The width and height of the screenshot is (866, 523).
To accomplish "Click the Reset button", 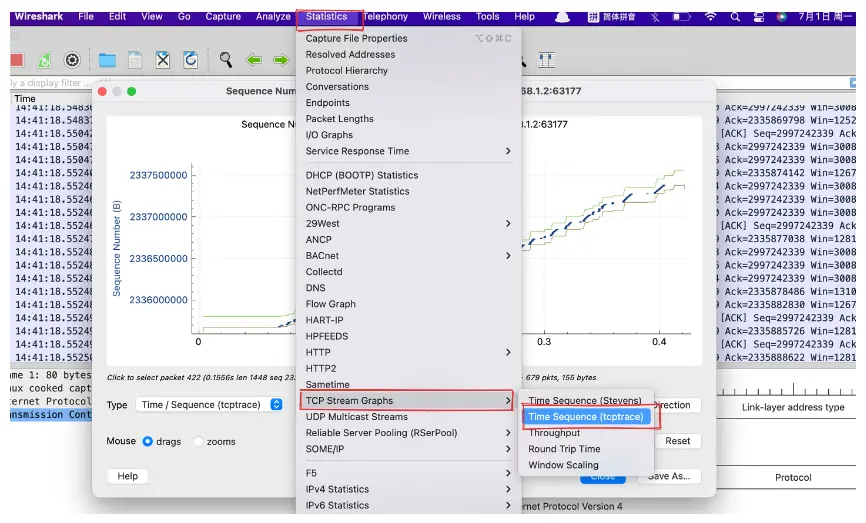I will [x=678, y=441].
